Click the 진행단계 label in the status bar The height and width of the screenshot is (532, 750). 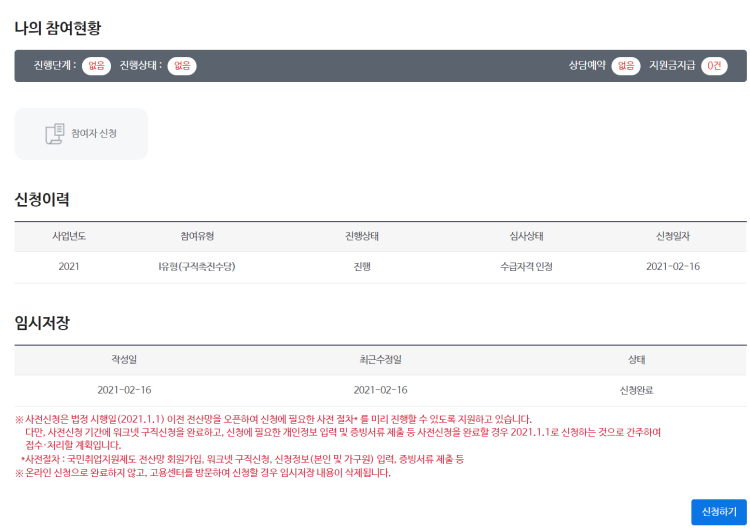(x=55, y=66)
